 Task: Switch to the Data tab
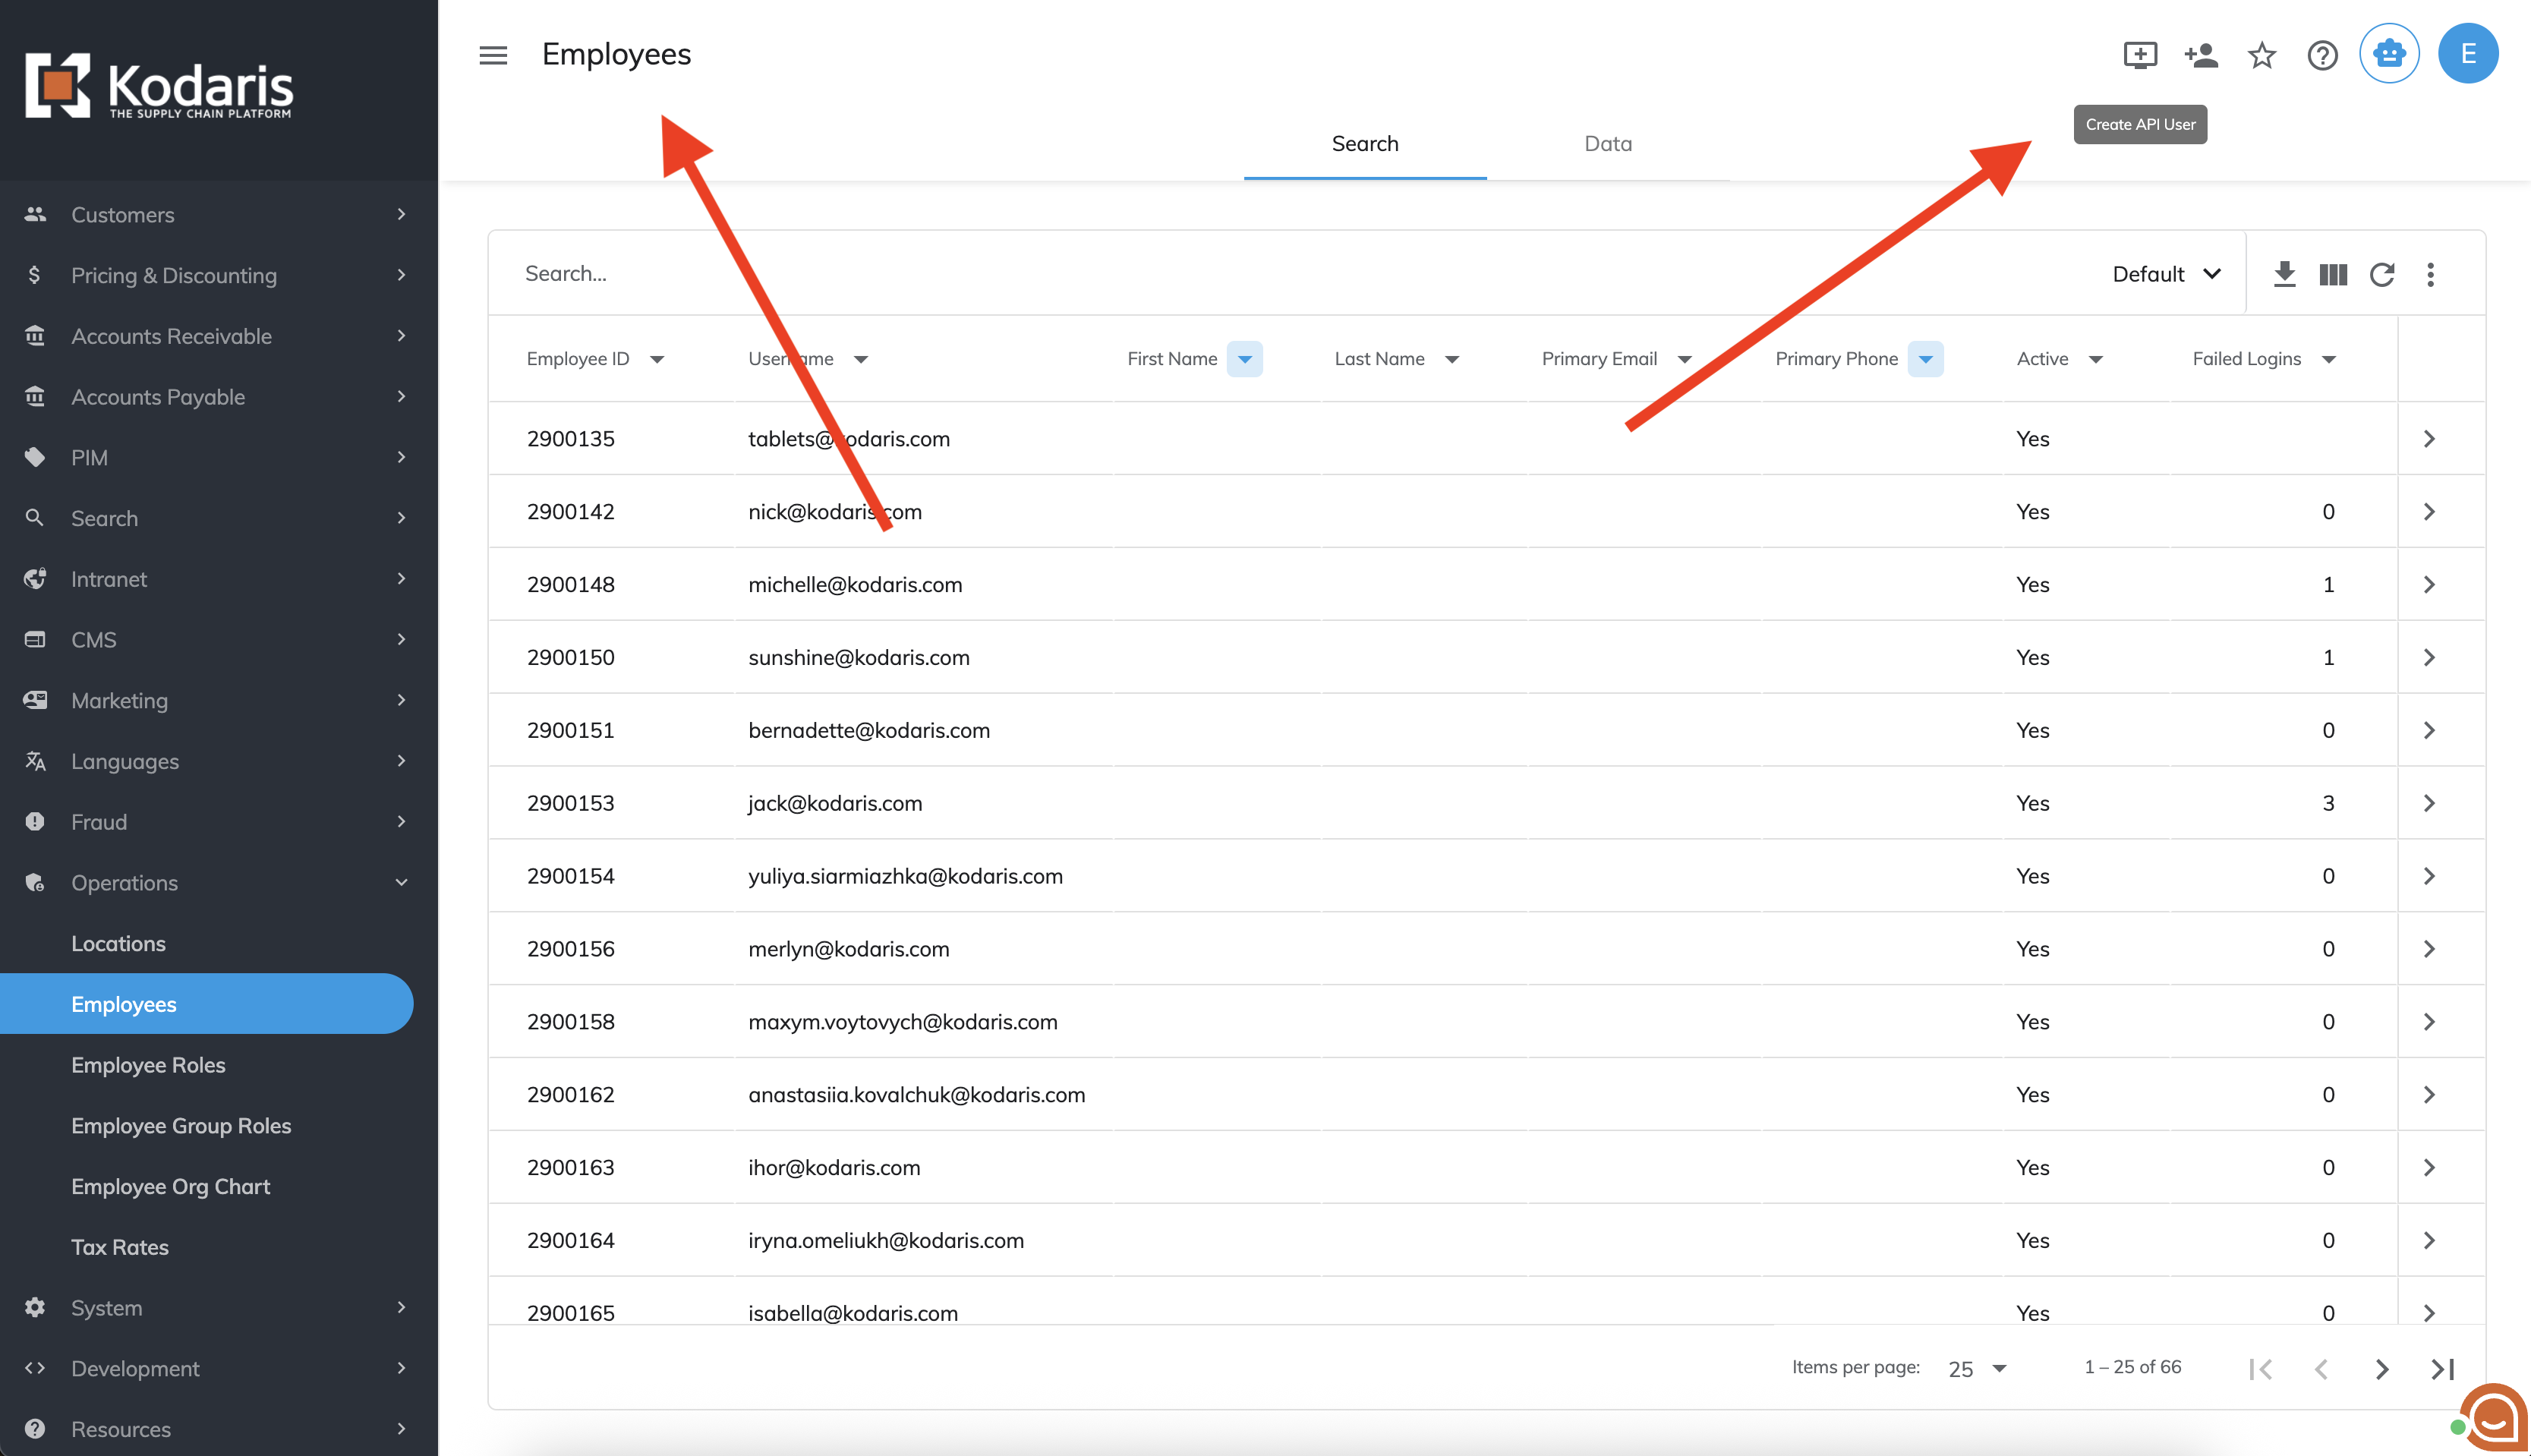pos(1608,143)
